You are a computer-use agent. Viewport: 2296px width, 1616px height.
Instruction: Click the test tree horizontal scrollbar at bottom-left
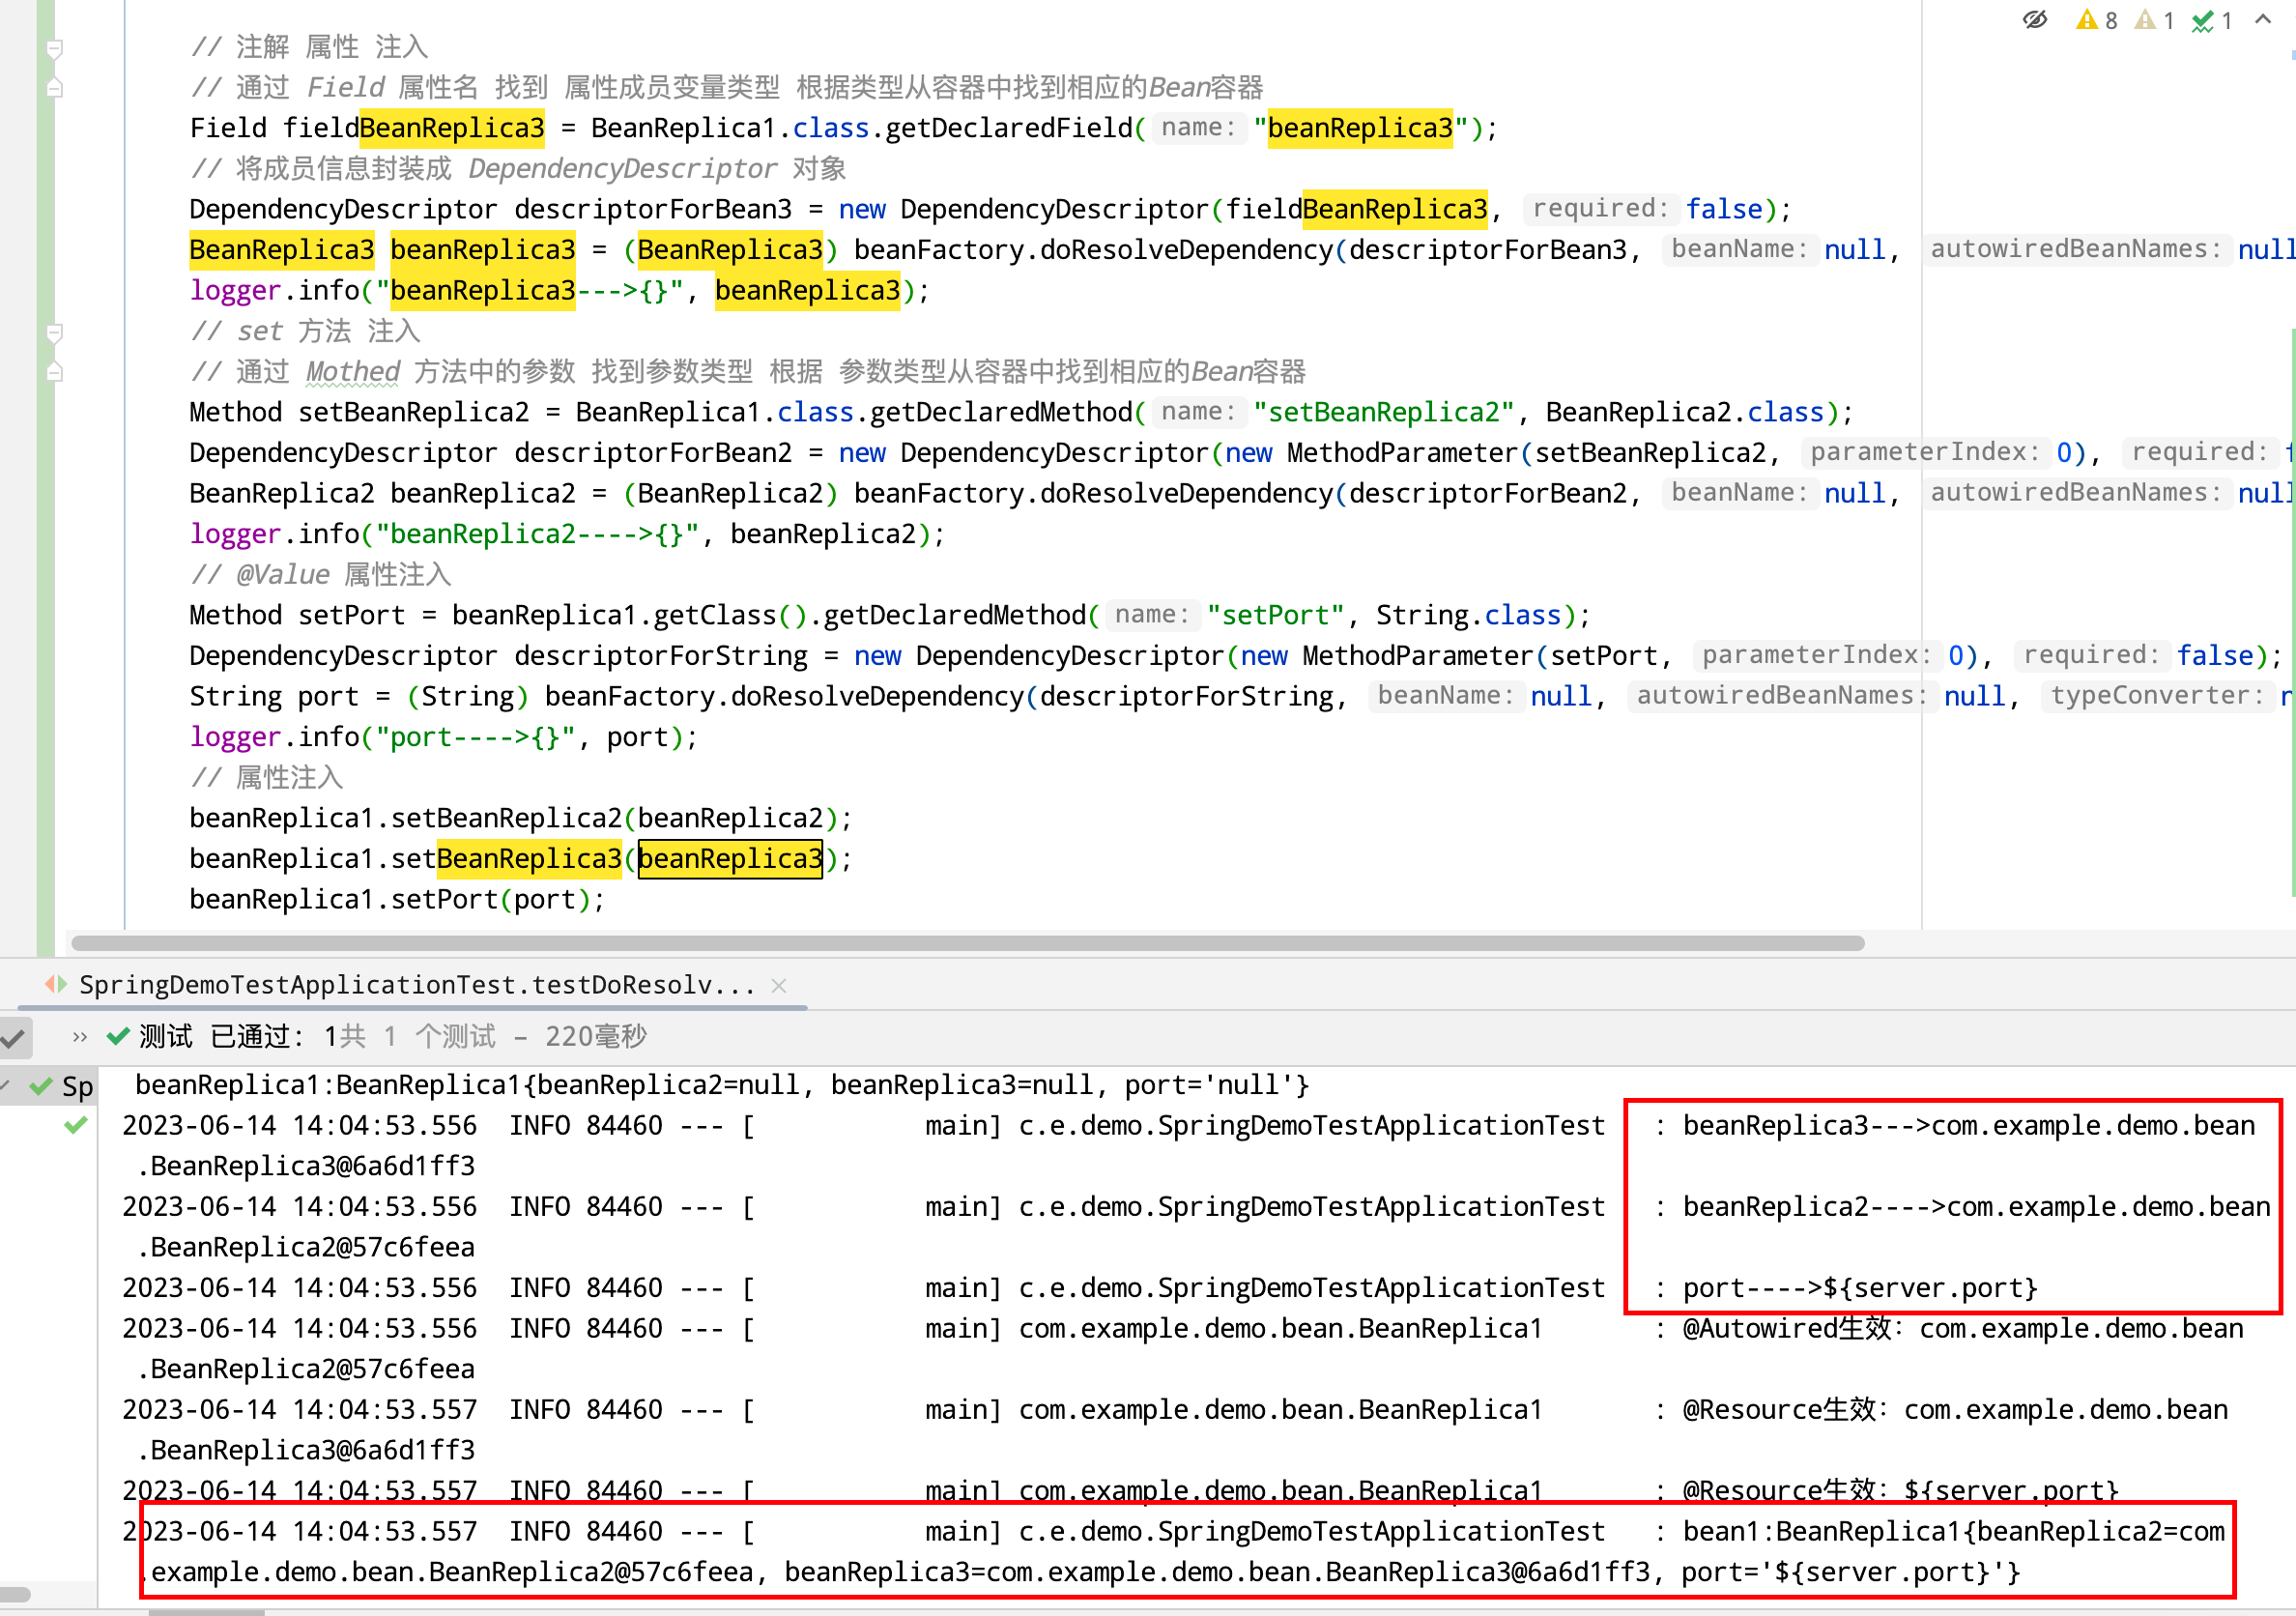(x=16, y=1594)
